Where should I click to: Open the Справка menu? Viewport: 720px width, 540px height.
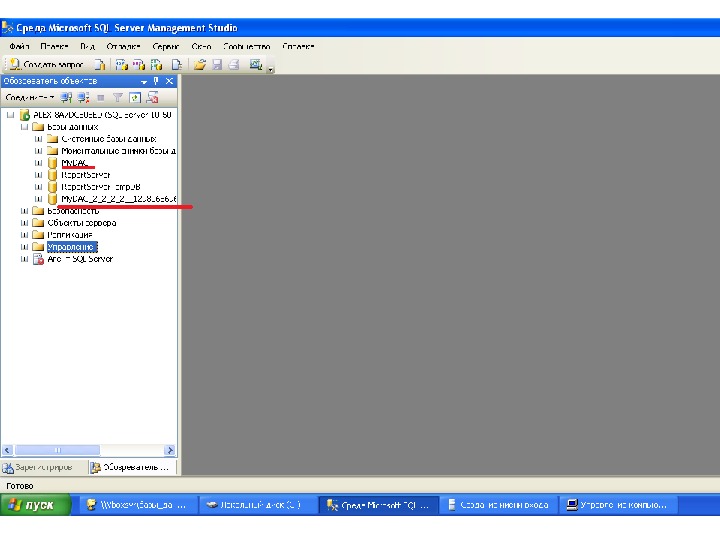click(298, 46)
